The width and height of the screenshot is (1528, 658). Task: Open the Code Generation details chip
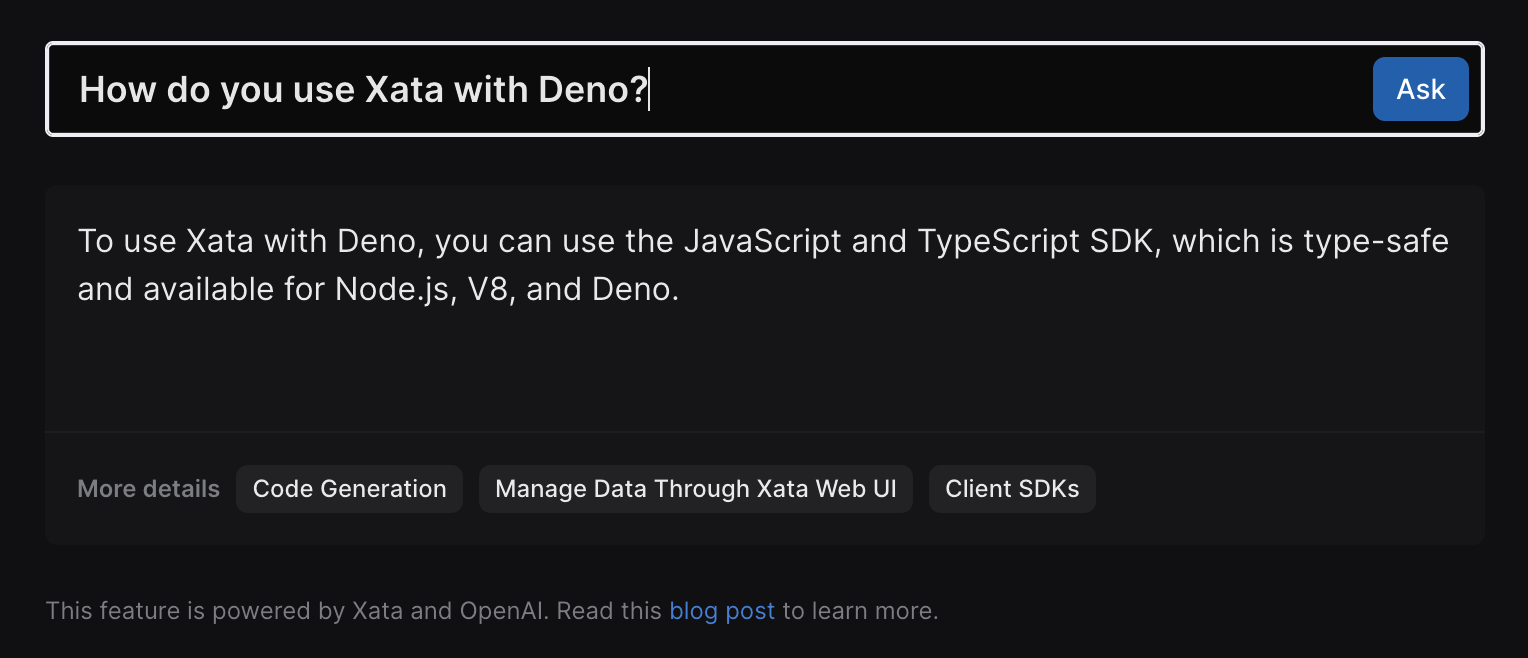[349, 489]
